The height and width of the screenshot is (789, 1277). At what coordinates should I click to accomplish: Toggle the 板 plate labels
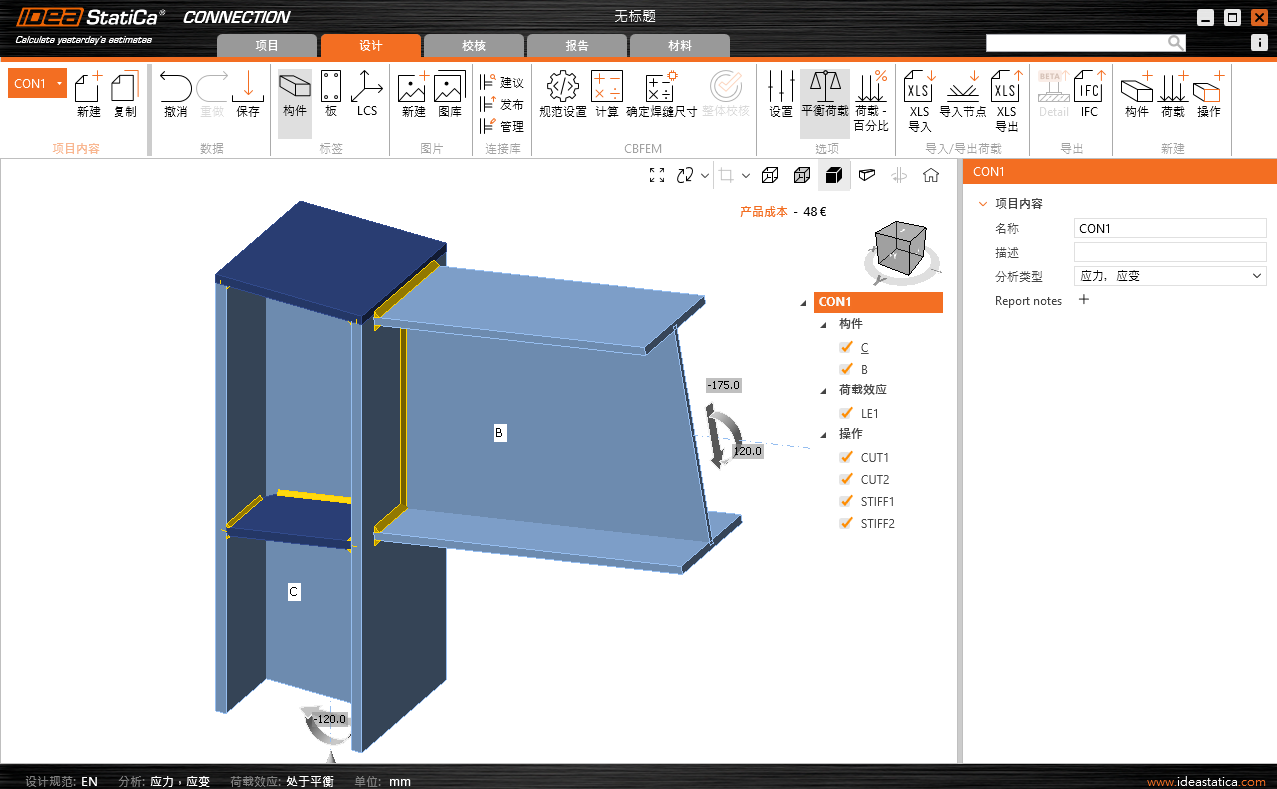[331, 95]
